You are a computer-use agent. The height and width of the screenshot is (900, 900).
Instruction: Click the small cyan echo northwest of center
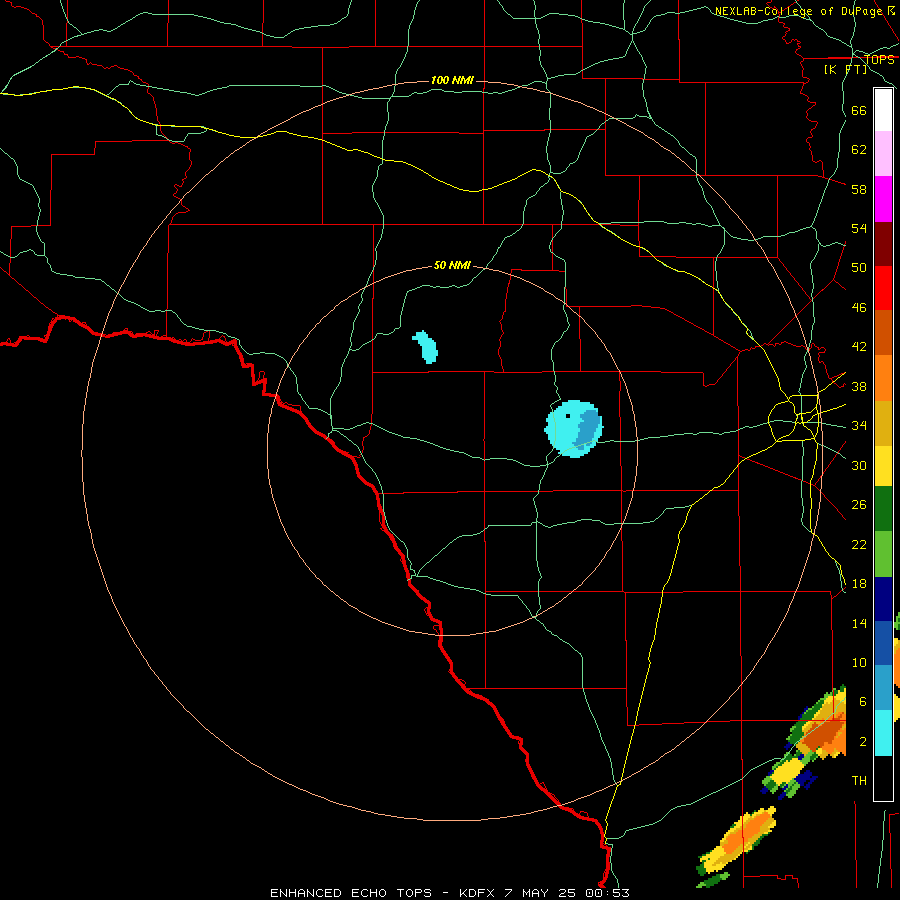point(425,347)
